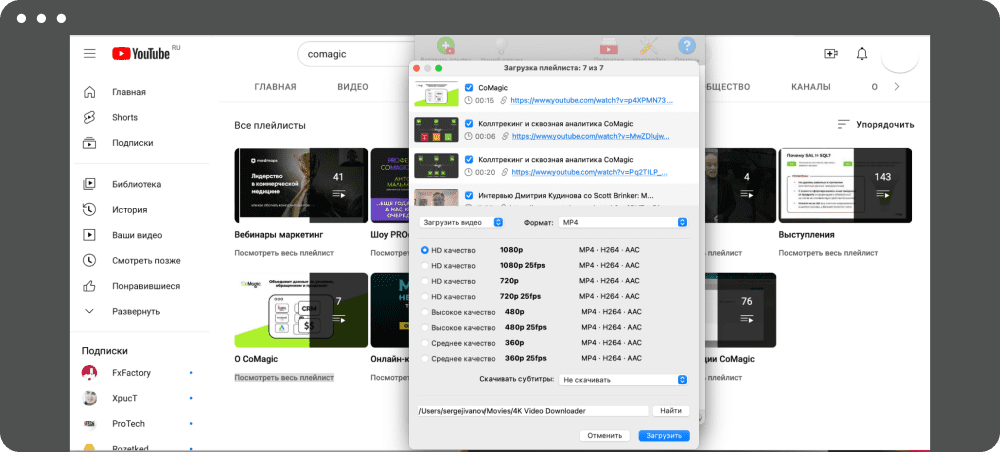The width and height of the screenshot is (1000, 452).
Task: Open the first CoMagic youtube.com link
Action: click(x=592, y=101)
